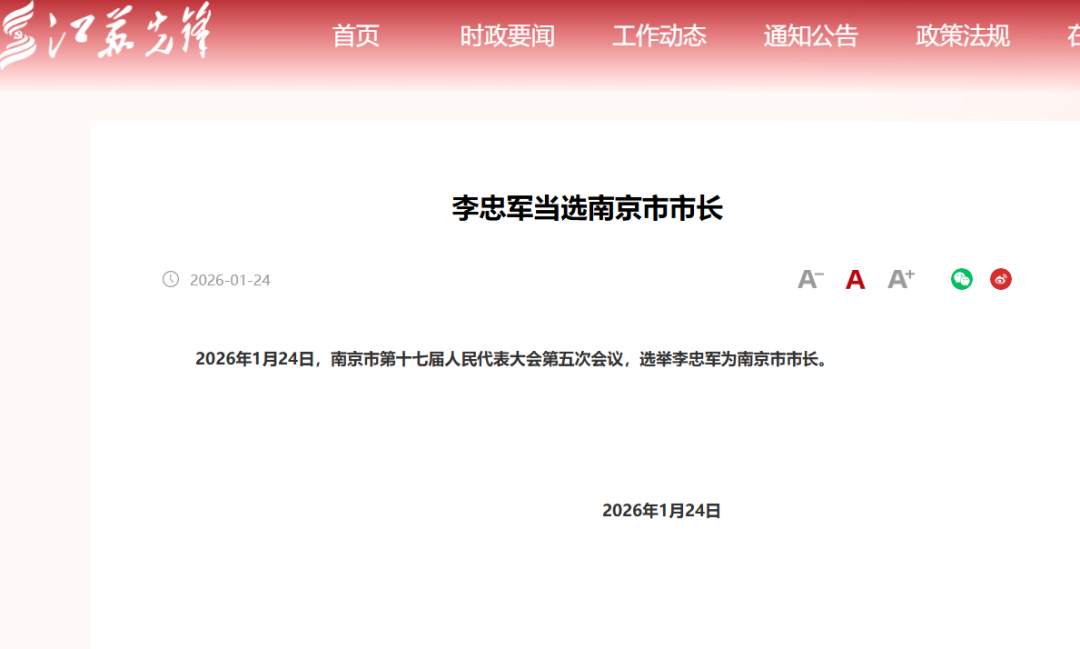
Task: Click the clock icon beside the publish date
Action: (x=169, y=280)
